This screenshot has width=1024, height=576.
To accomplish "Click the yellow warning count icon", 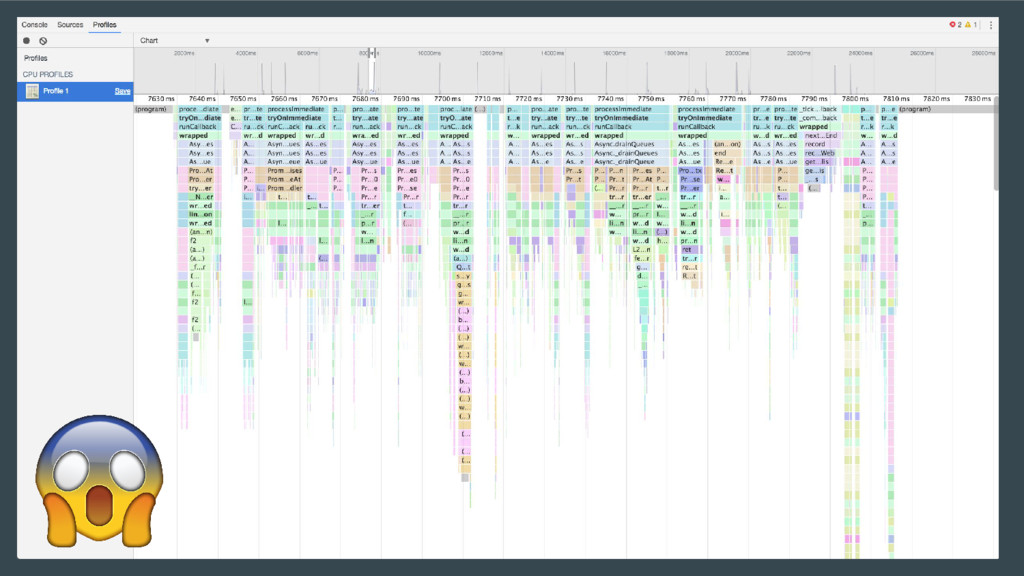I will click(969, 24).
